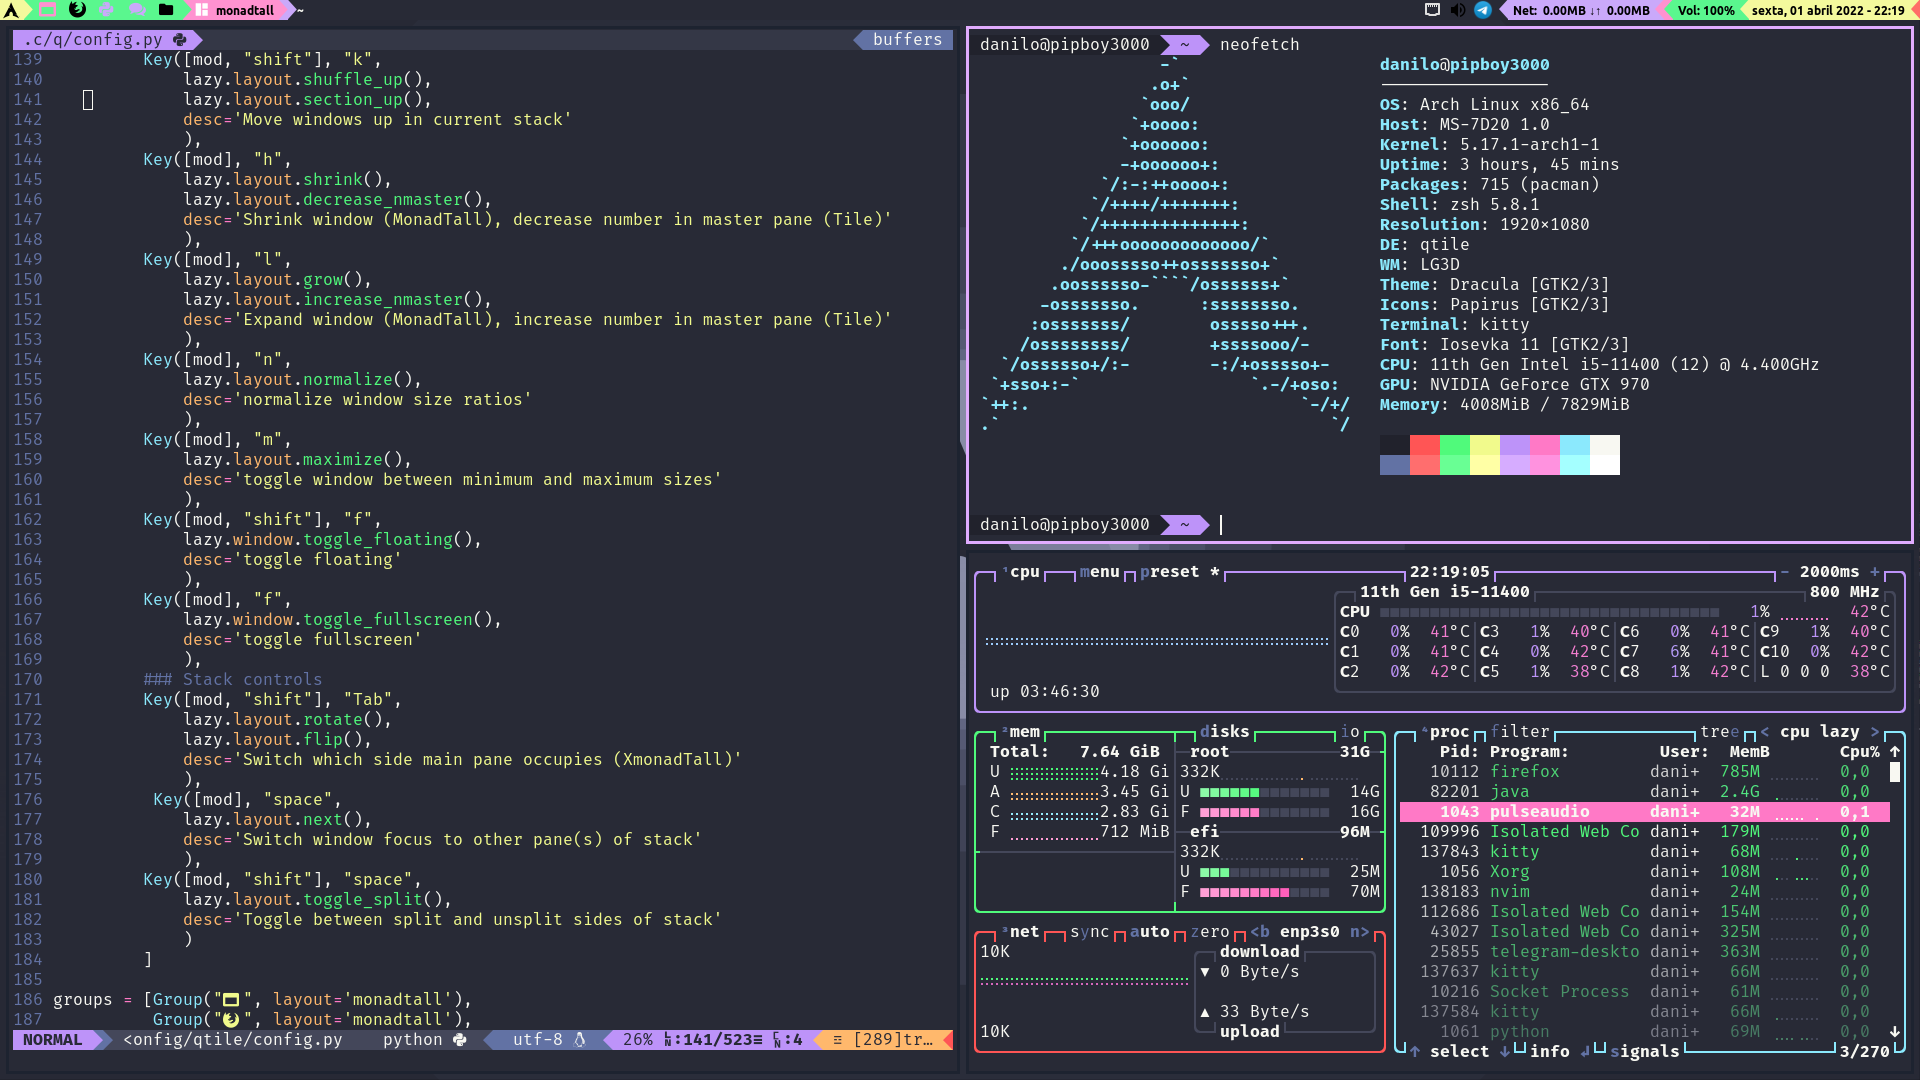Switch to the chat bubbles workspace icon

137,10
